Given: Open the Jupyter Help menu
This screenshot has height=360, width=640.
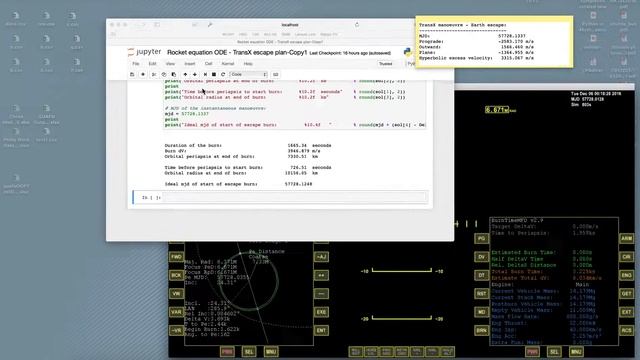Looking at the screenshot, I should 248,64.
